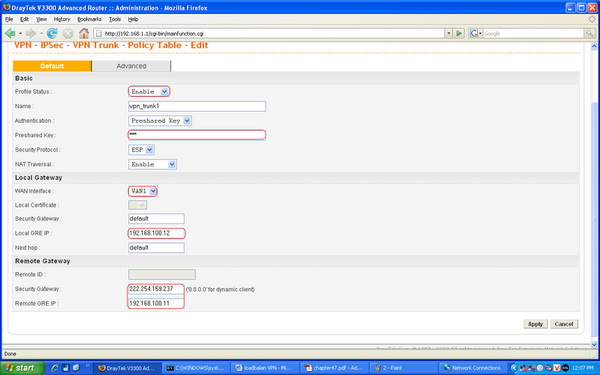Open the address bar URL history dropdown
Image resolution: width=600 pixels, height=375 pixels.
(x=448, y=33)
